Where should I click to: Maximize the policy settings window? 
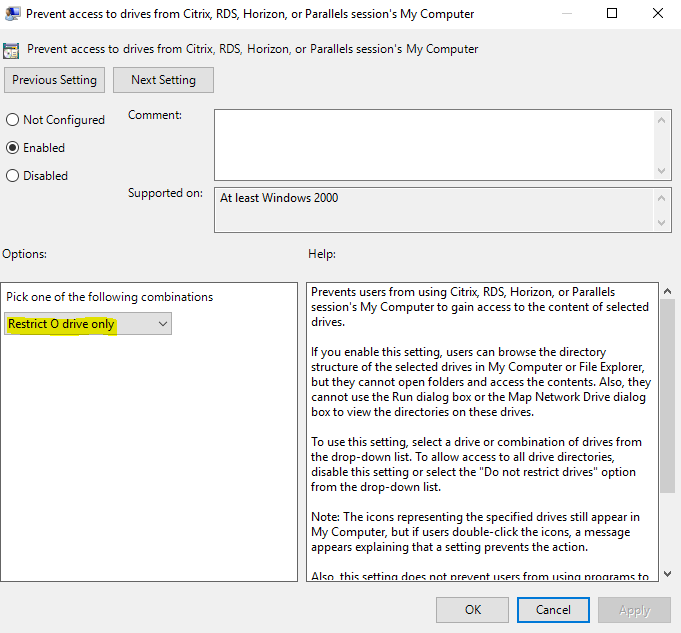click(612, 14)
